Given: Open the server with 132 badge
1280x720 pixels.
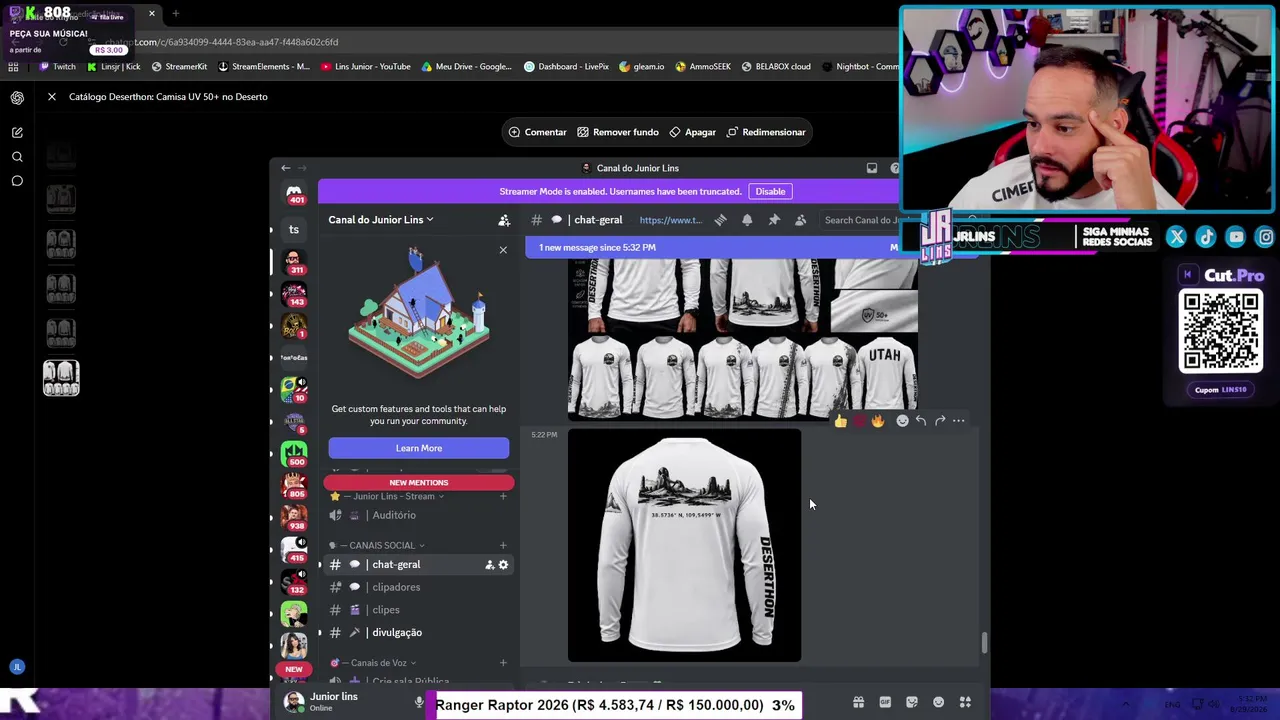Looking at the screenshot, I should pyautogui.click(x=294, y=583).
